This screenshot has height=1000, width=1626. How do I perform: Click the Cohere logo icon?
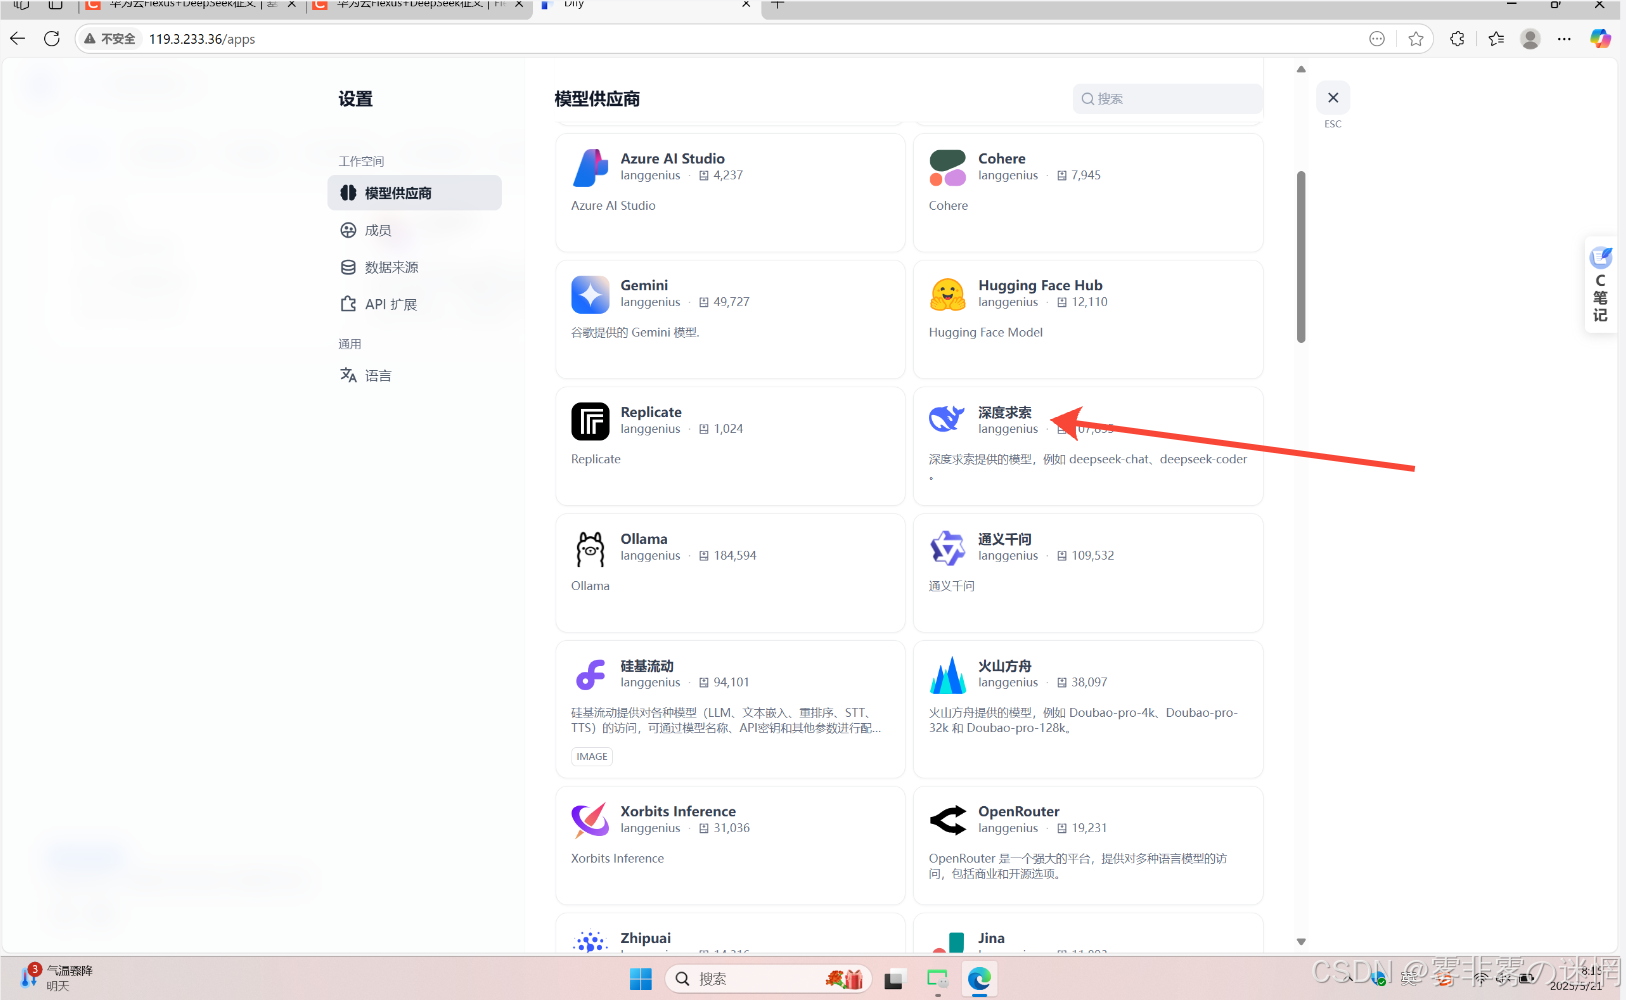pos(948,168)
